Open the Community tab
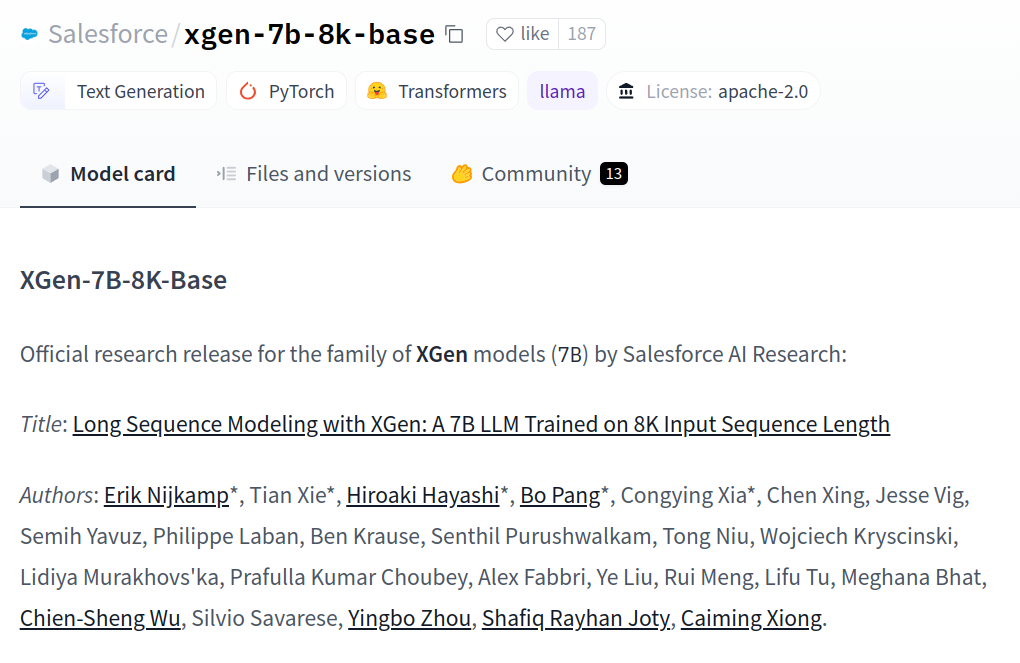Viewport: 1020px width, 663px height. pos(536,173)
